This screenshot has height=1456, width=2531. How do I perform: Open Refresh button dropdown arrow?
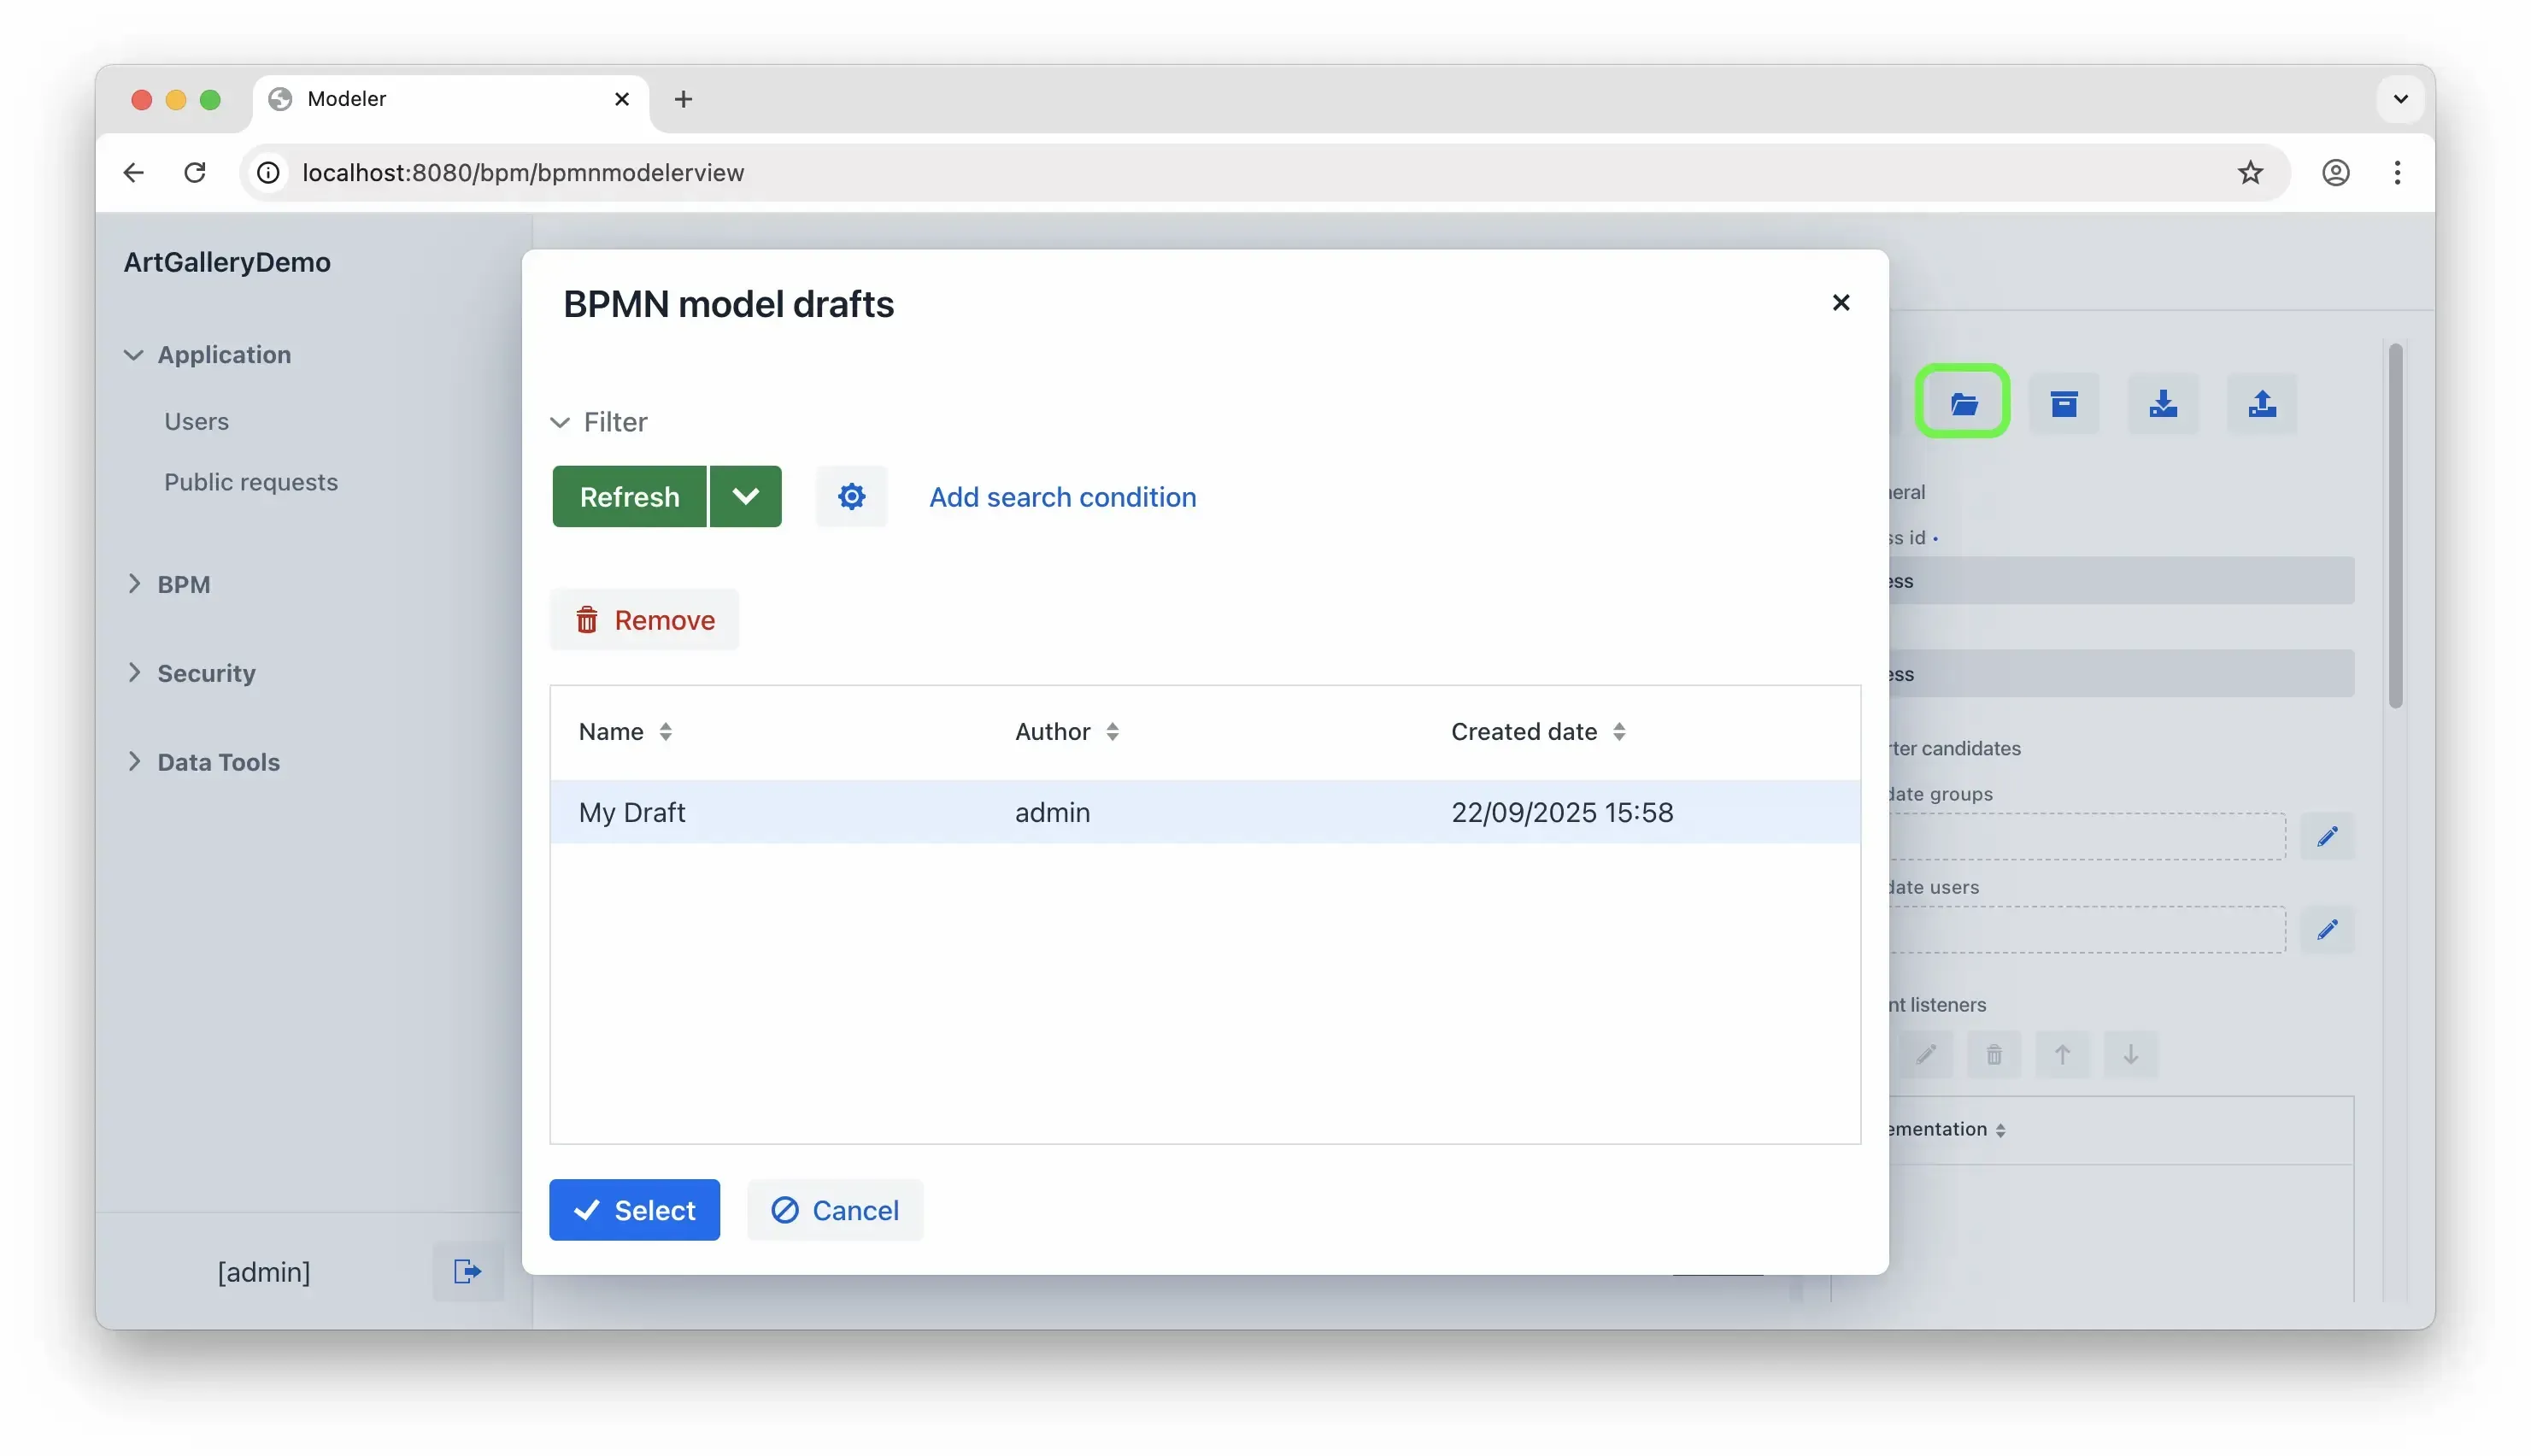(745, 496)
